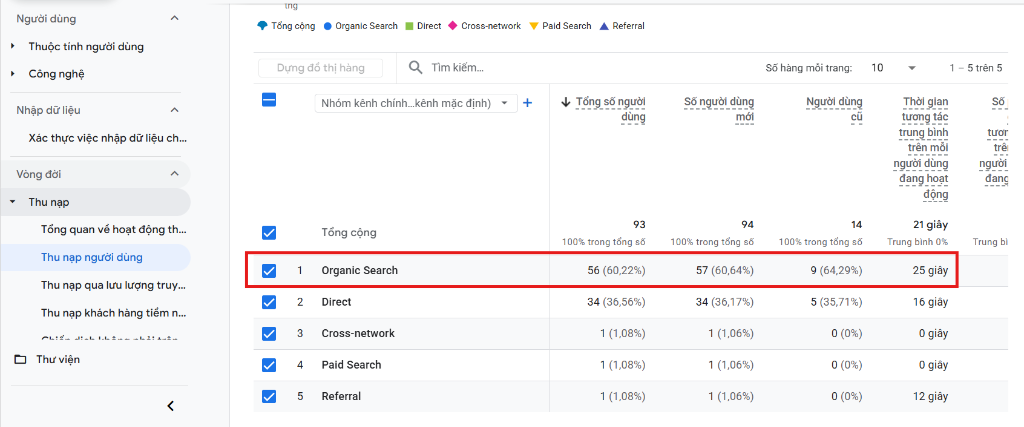Click the Dựng đồ thị hàng button
The width and height of the screenshot is (1024, 427).
321,68
